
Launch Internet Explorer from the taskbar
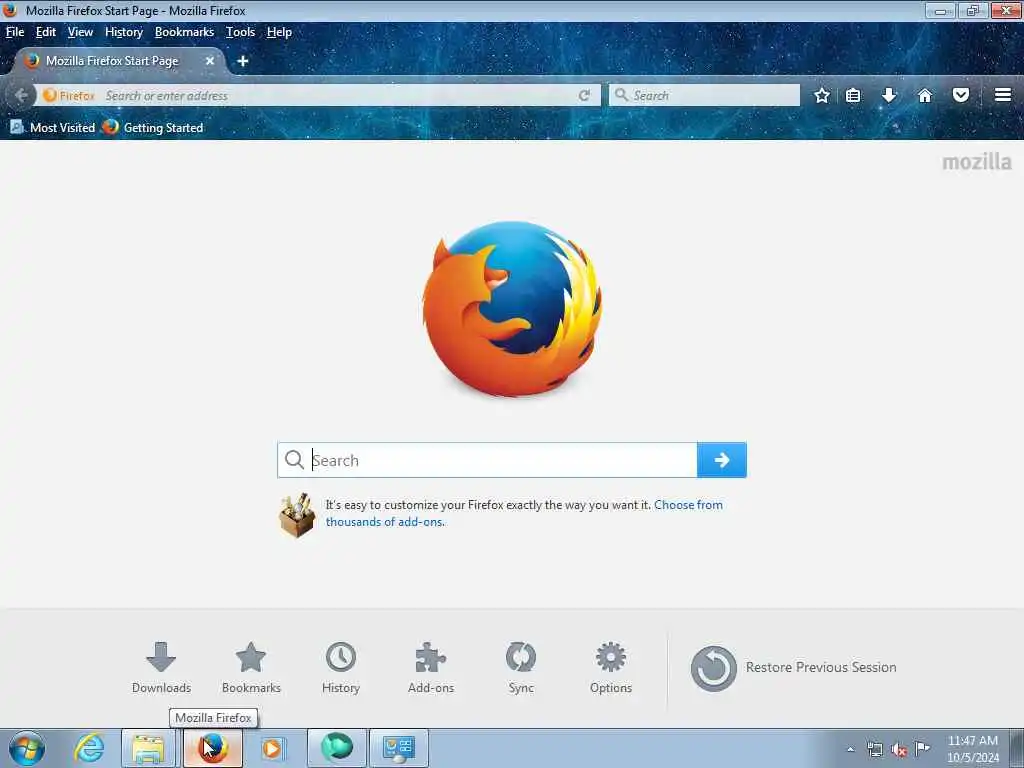point(89,748)
